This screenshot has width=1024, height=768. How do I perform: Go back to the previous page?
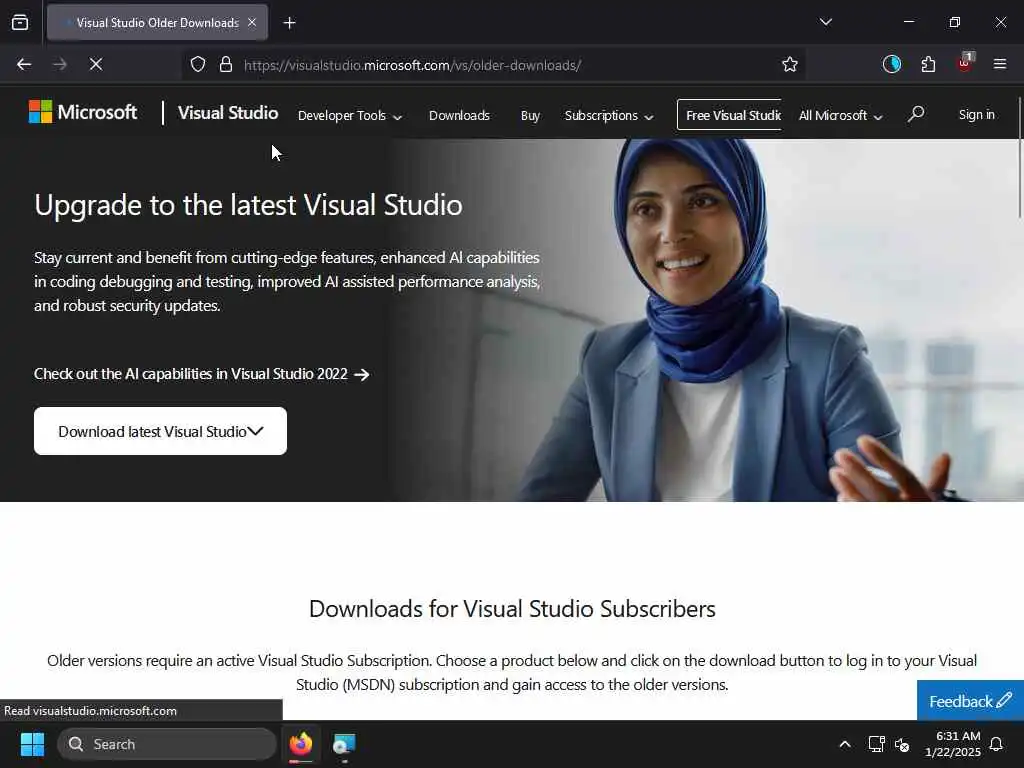[24, 64]
